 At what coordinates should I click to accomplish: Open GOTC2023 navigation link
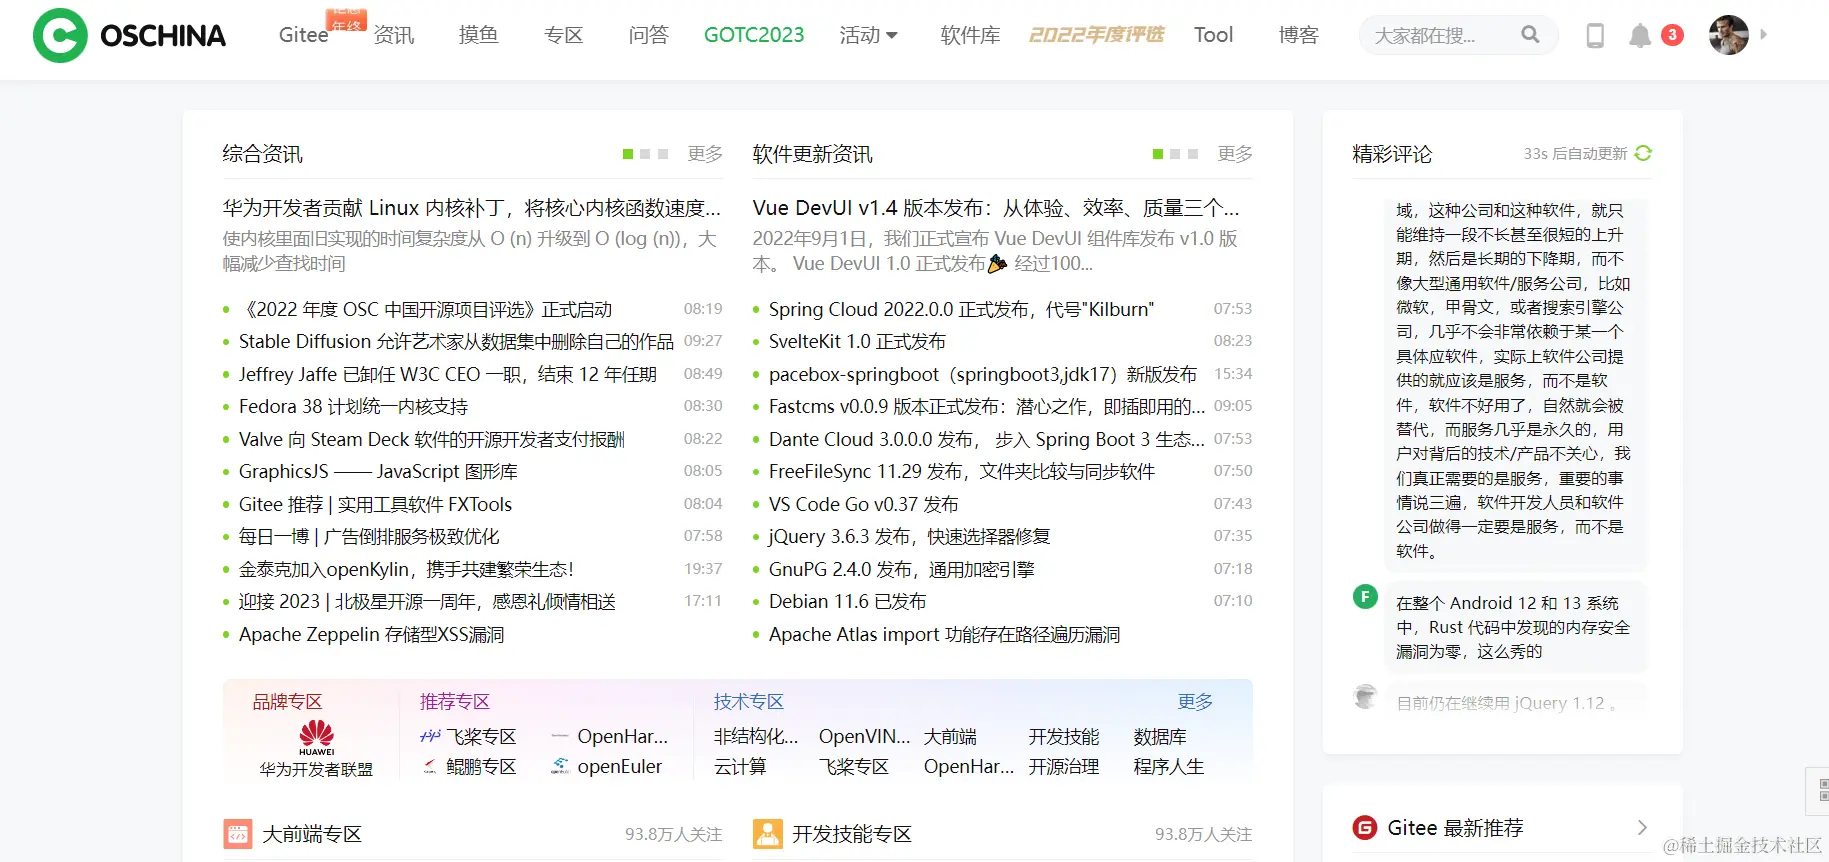[754, 35]
